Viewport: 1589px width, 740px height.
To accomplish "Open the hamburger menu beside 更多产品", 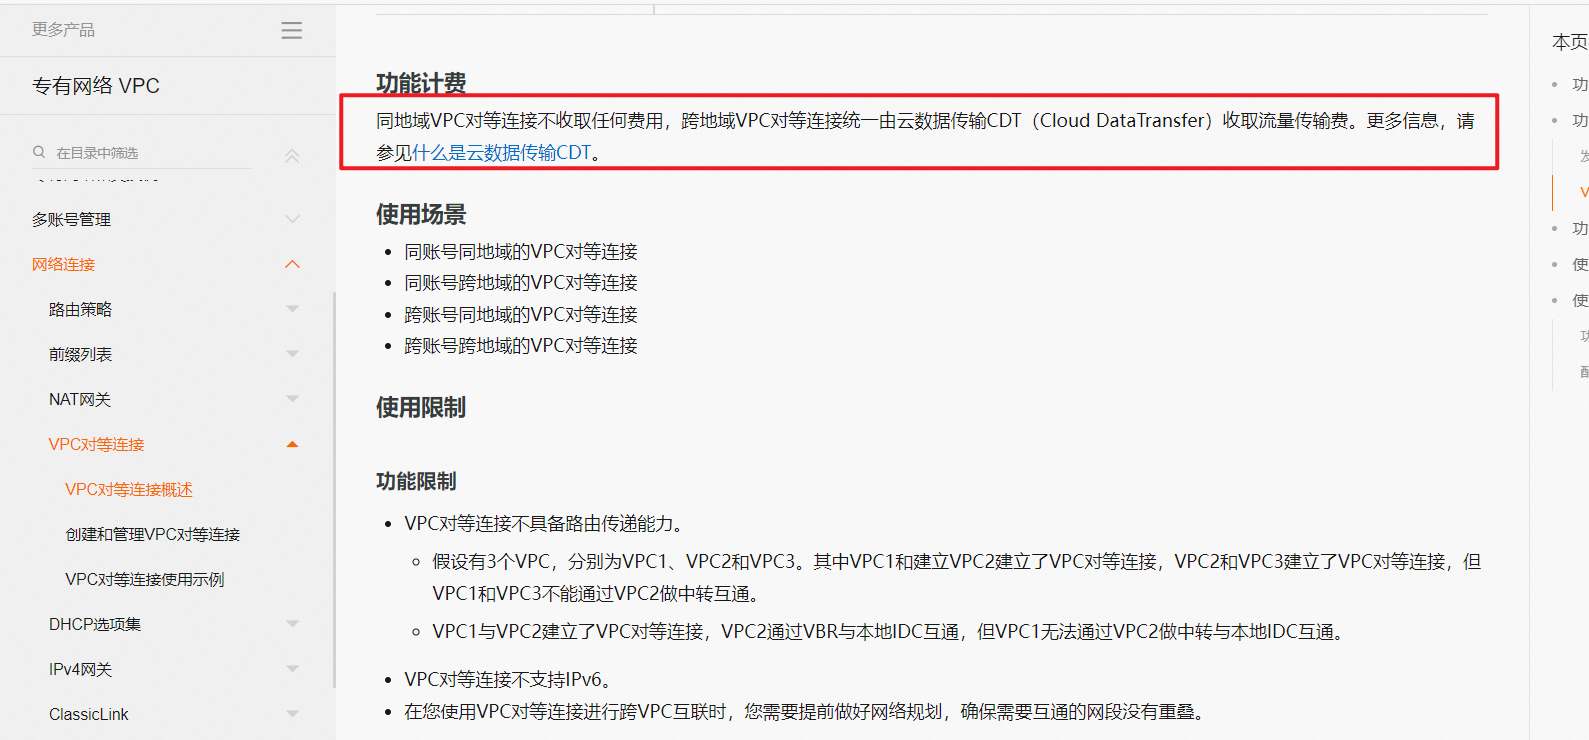I will click(292, 30).
